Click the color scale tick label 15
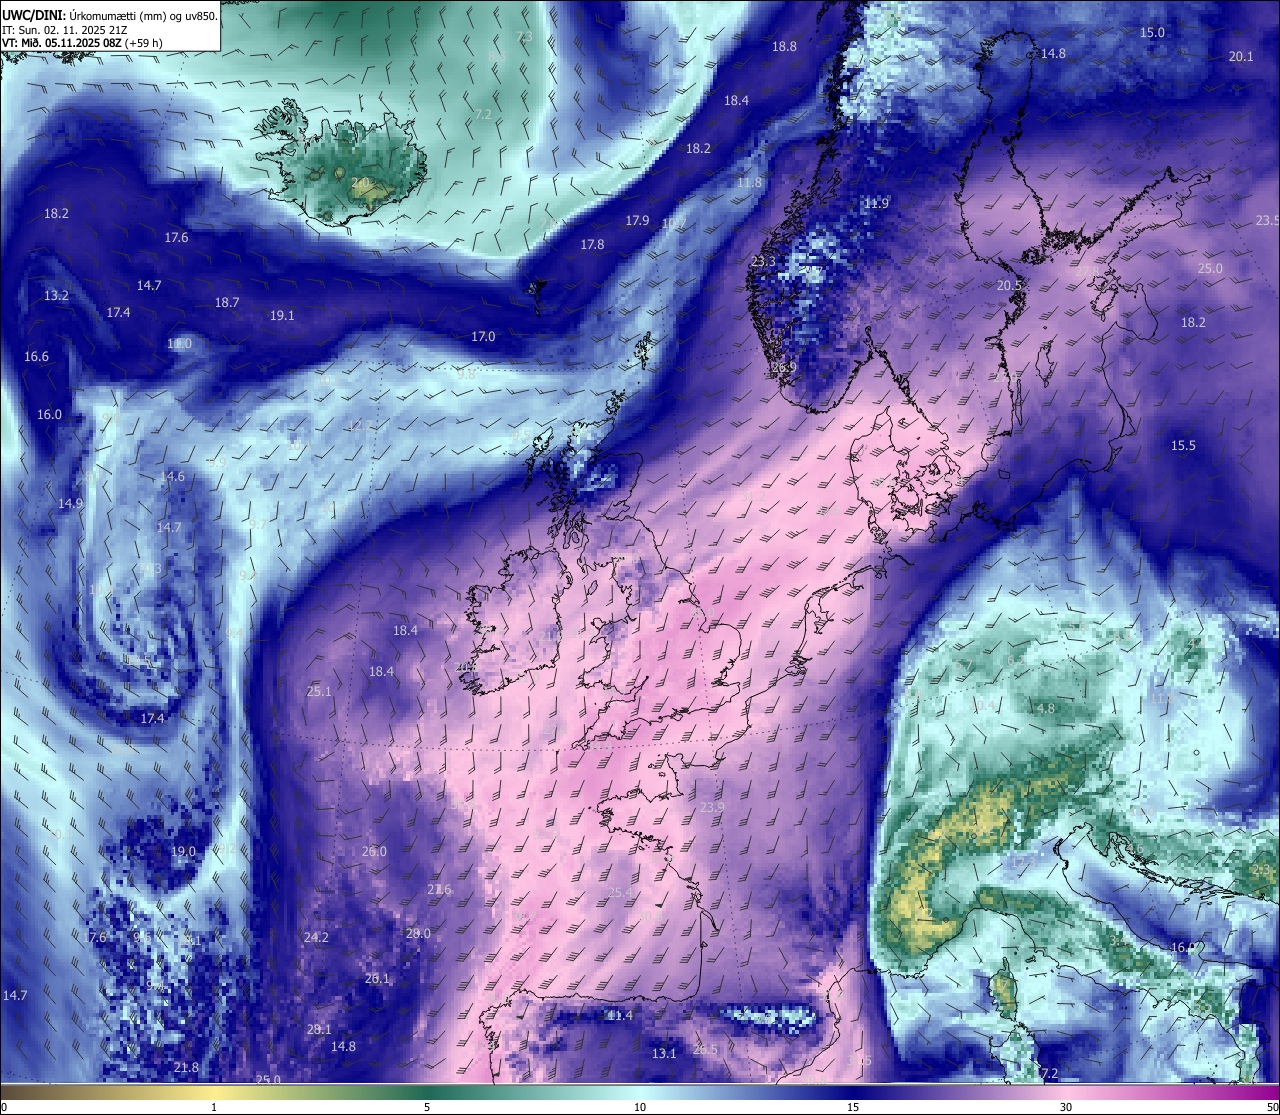The height and width of the screenshot is (1115, 1280). point(853,1107)
